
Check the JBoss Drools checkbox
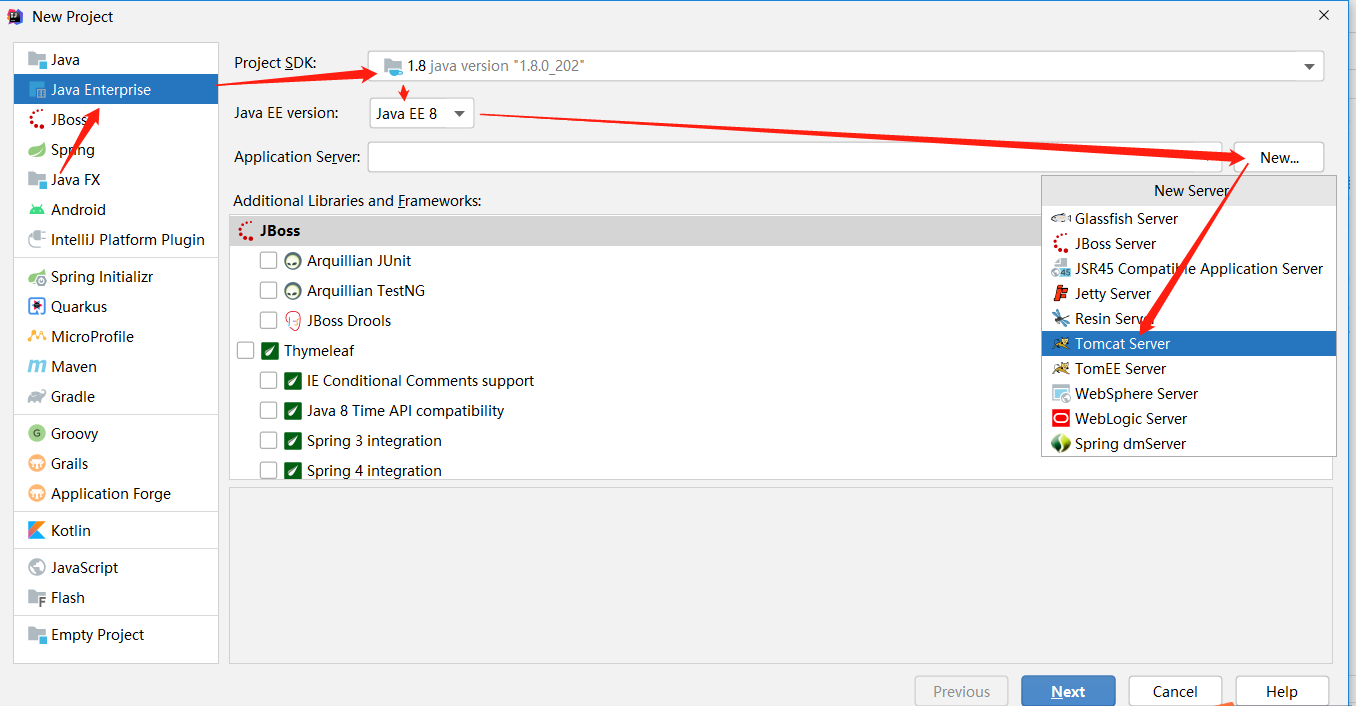point(268,321)
